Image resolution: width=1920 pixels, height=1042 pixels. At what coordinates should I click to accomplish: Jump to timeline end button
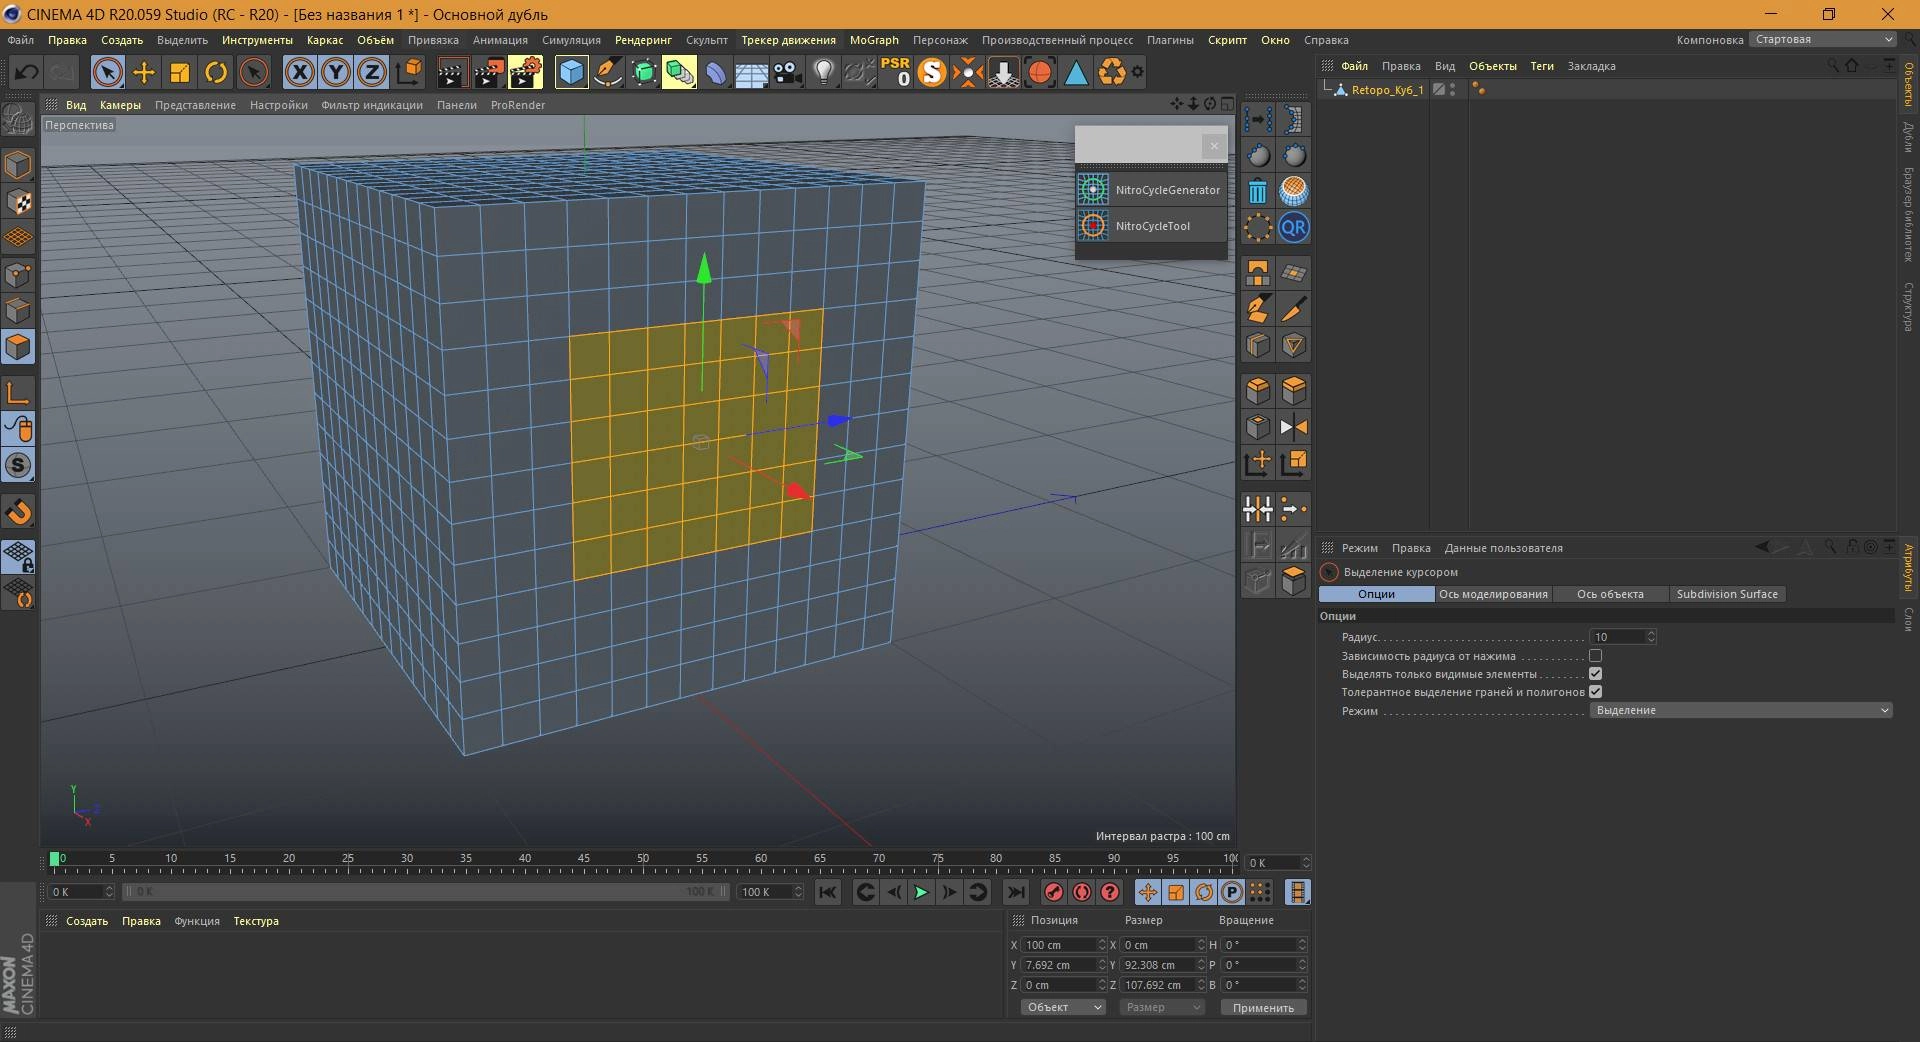click(1015, 892)
